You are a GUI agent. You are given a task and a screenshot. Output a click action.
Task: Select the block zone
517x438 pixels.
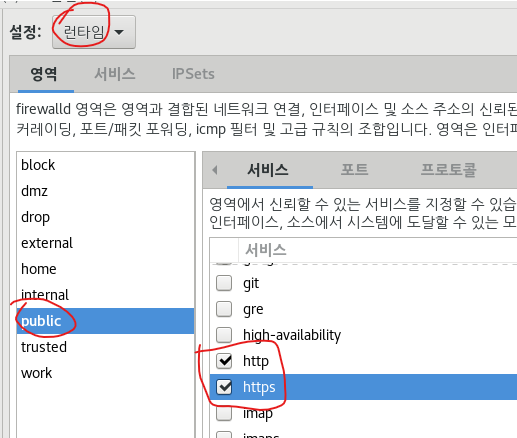click(x=105, y=165)
